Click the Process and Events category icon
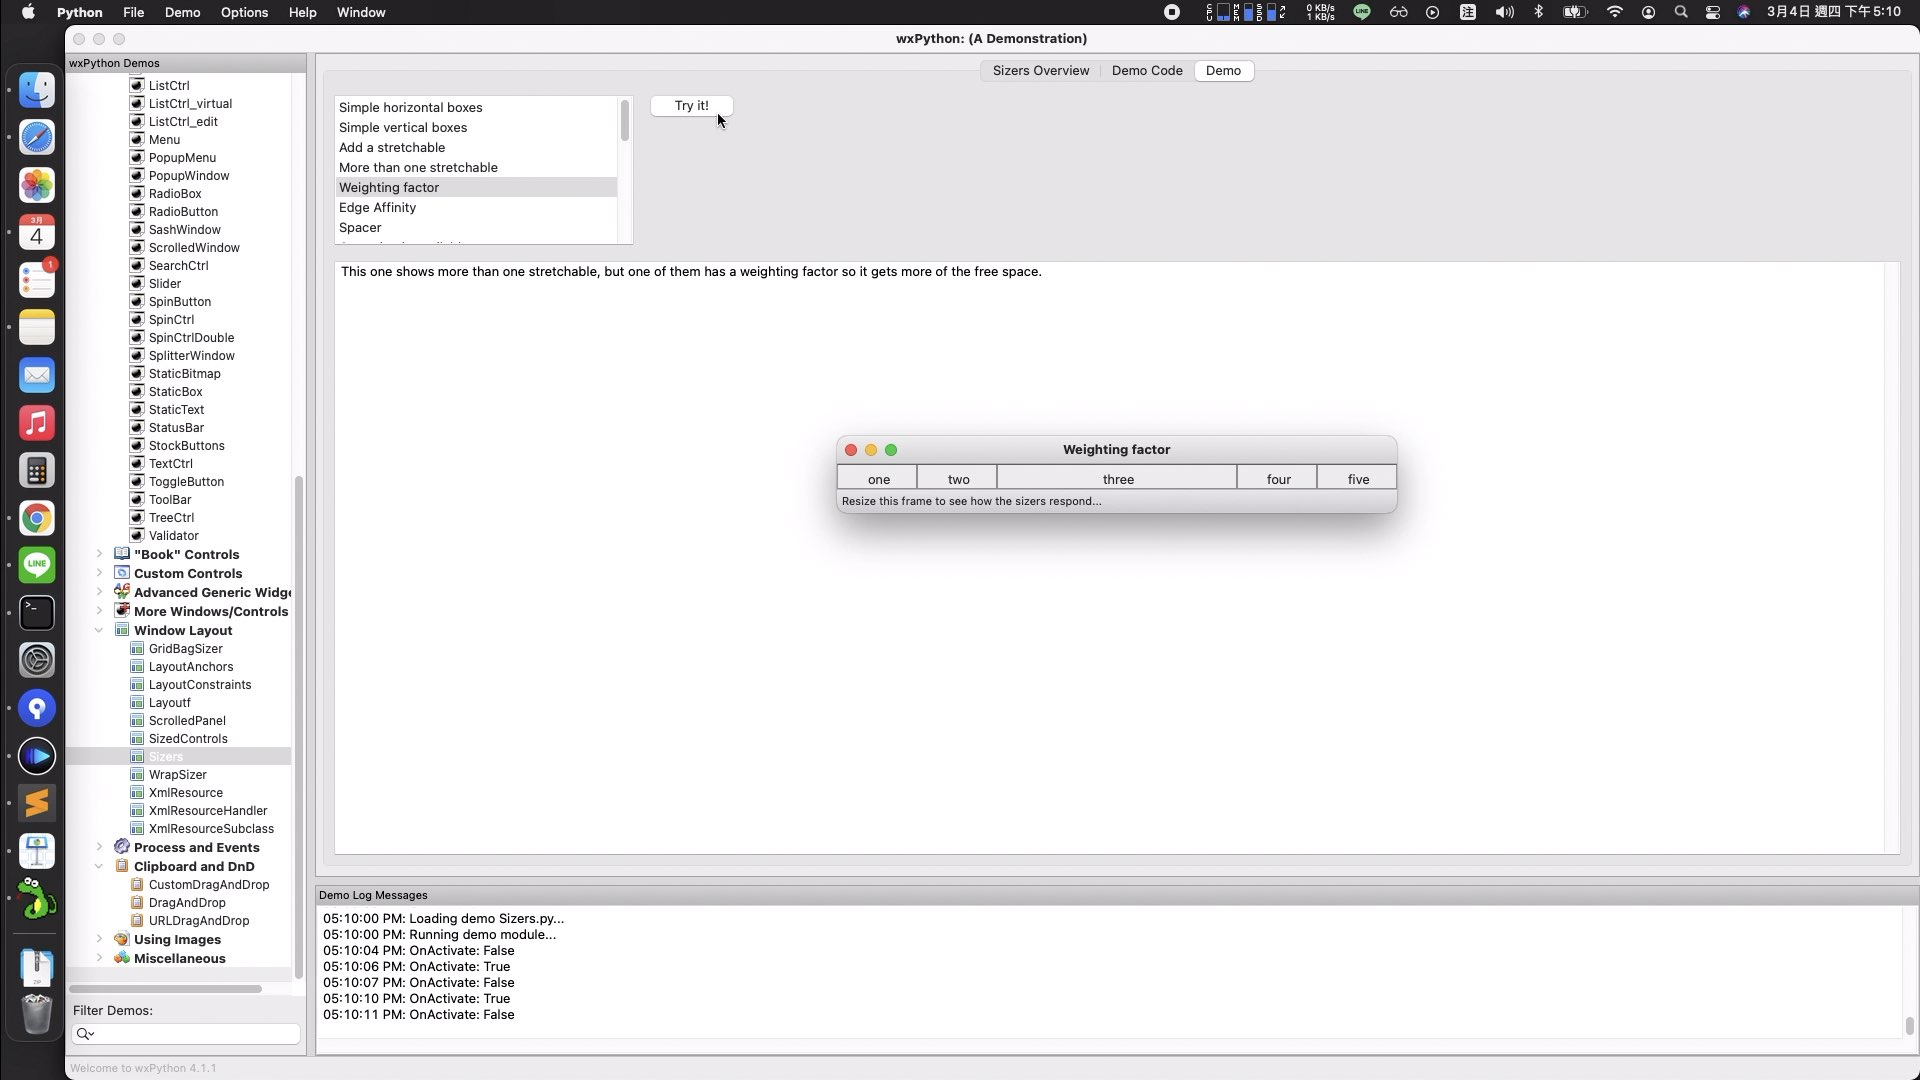The height and width of the screenshot is (1080, 1920). [122, 847]
